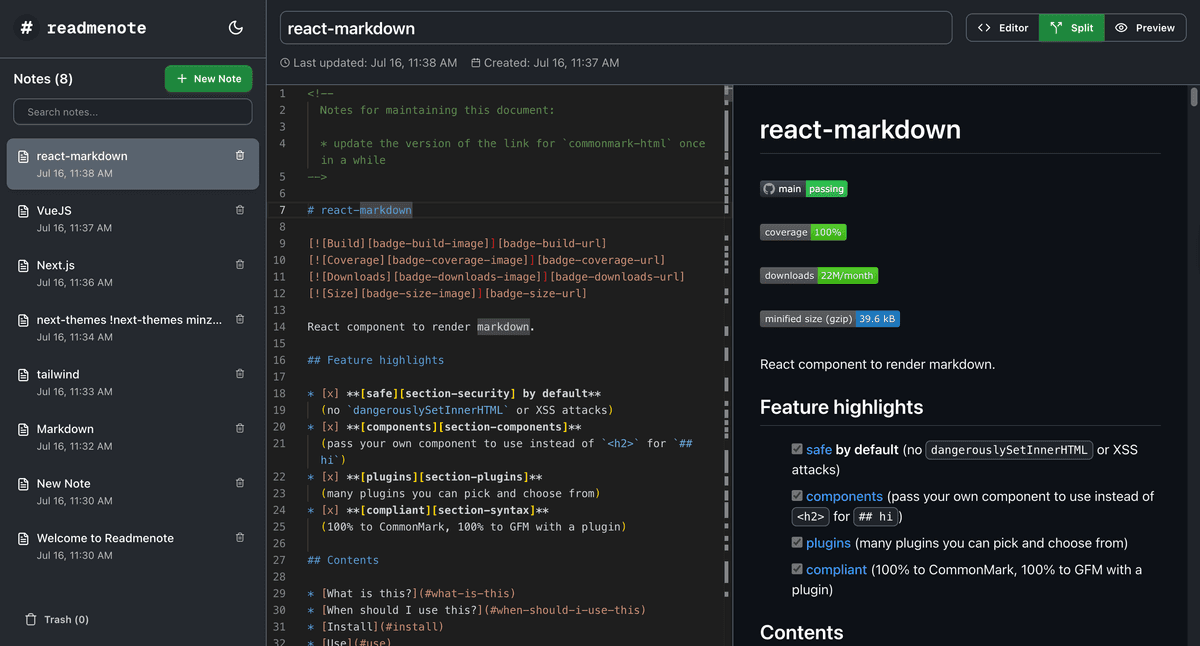Edit the react-markdown title field
This screenshot has width=1200, height=646.
click(x=615, y=28)
